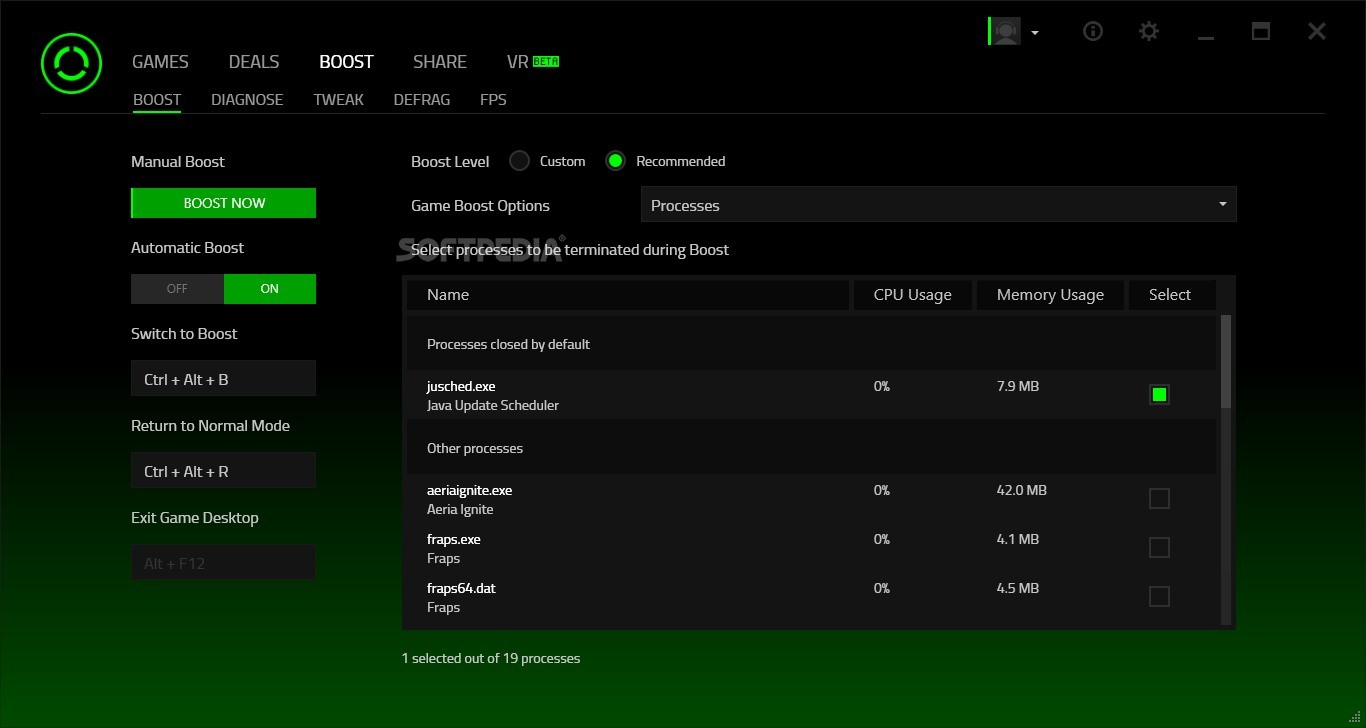
Task: Open the GAMES tab
Action: (160, 62)
